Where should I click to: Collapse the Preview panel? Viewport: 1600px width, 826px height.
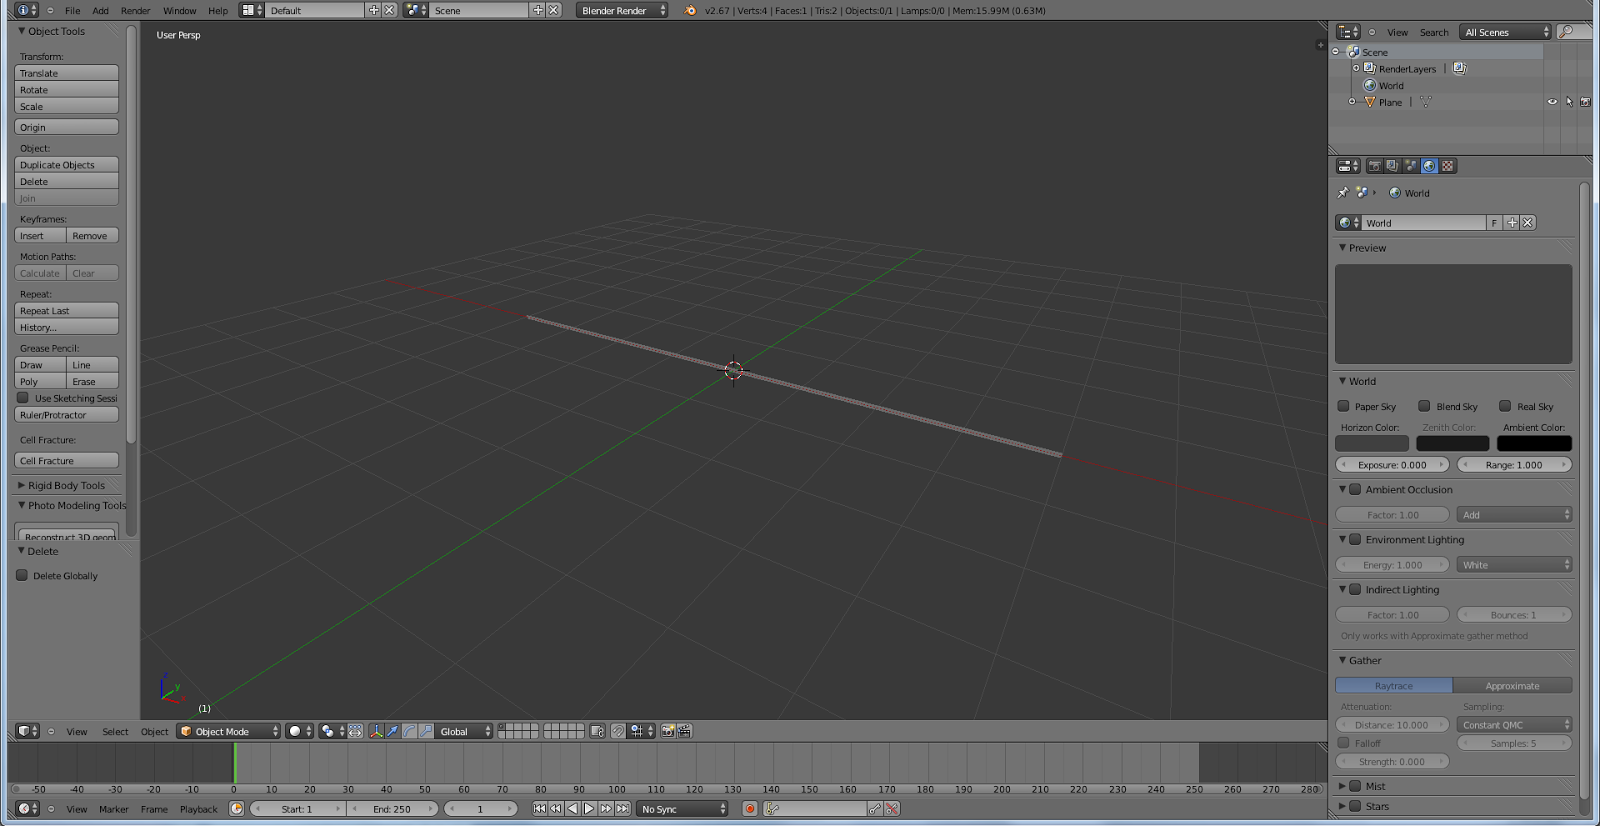click(1342, 247)
